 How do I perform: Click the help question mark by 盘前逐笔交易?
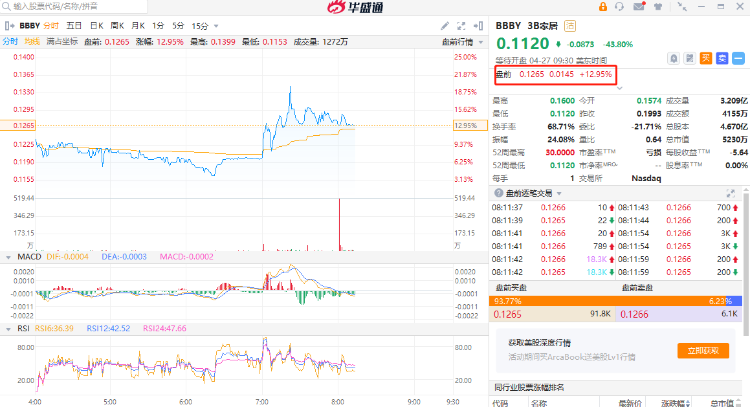[x=498, y=193]
